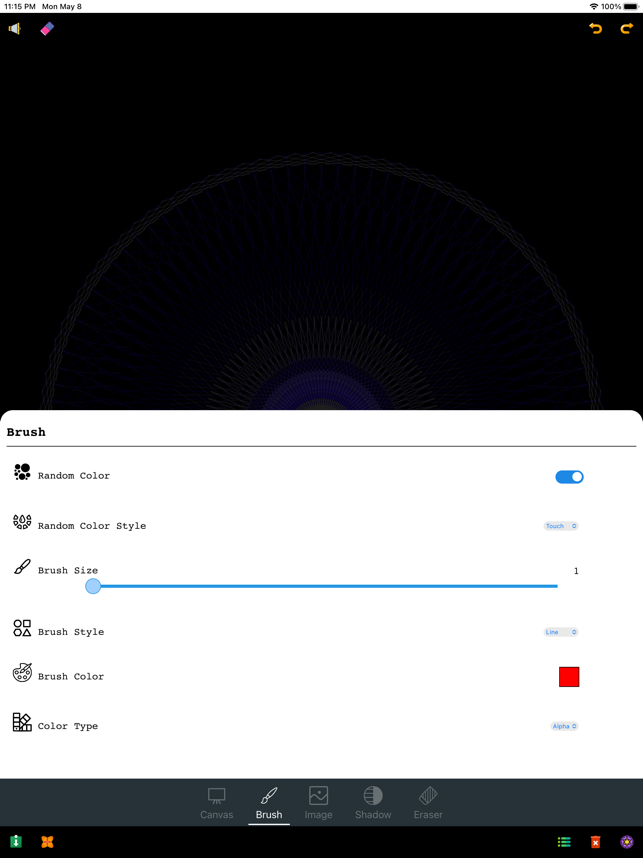Open Color Type dropdown showing Alpha
Image resolution: width=643 pixels, height=858 pixels.
(x=564, y=726)
